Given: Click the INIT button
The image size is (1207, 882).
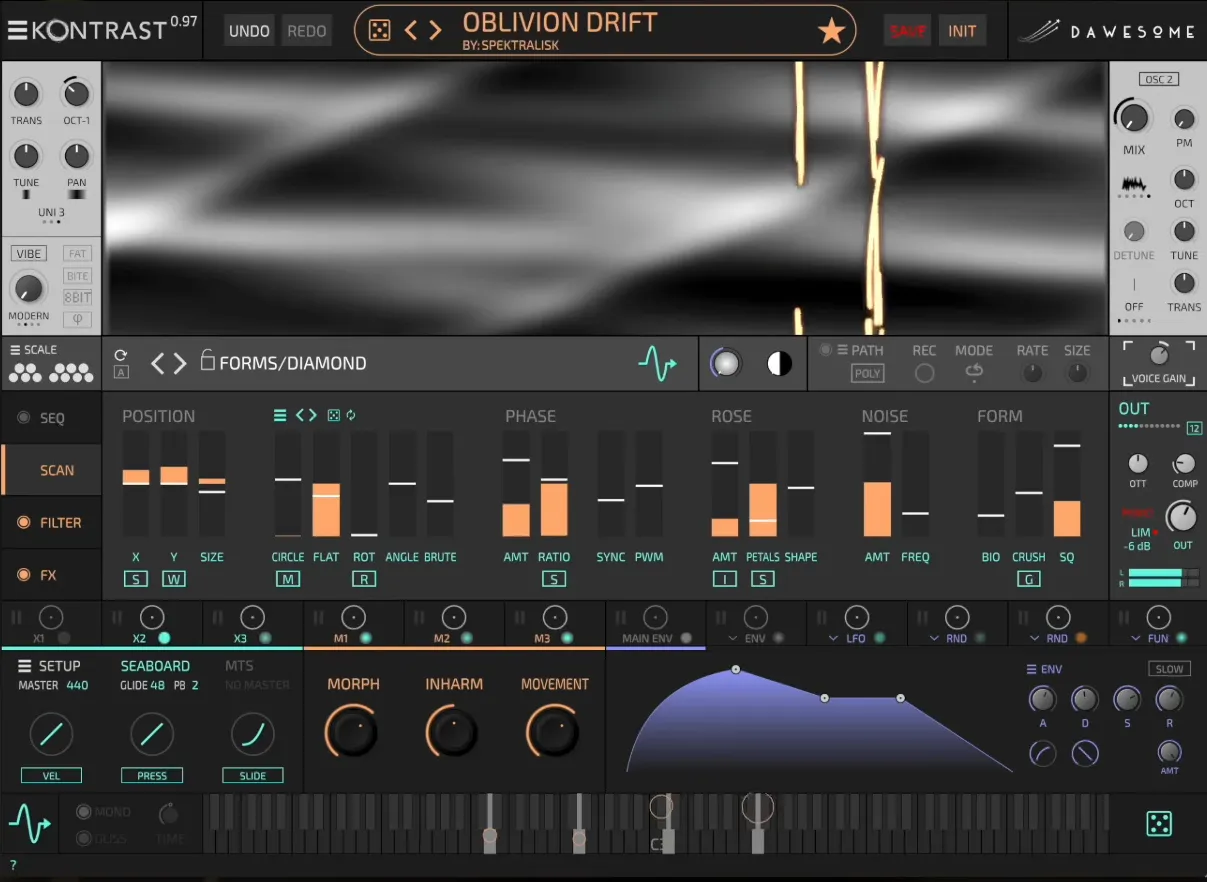Looking at the screenshot, I should (x=962, y=31).
